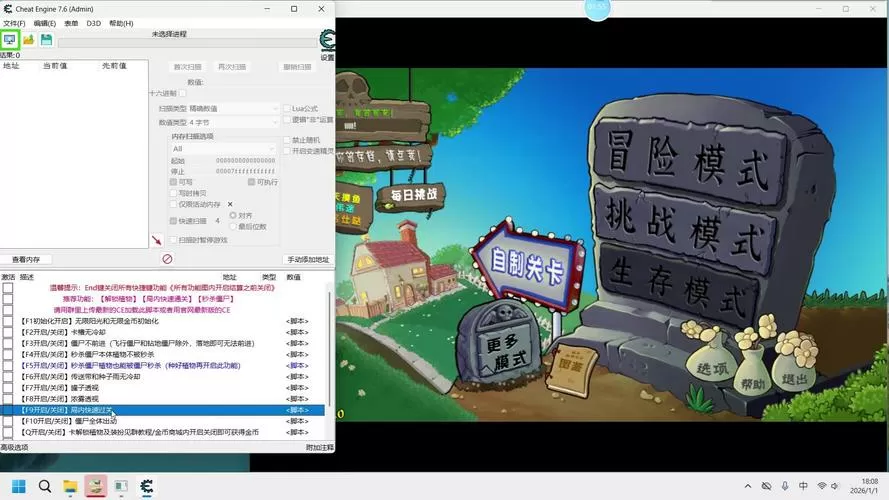Switch to Plants vs Zombies taskbar icon

[x=96, y=486]
